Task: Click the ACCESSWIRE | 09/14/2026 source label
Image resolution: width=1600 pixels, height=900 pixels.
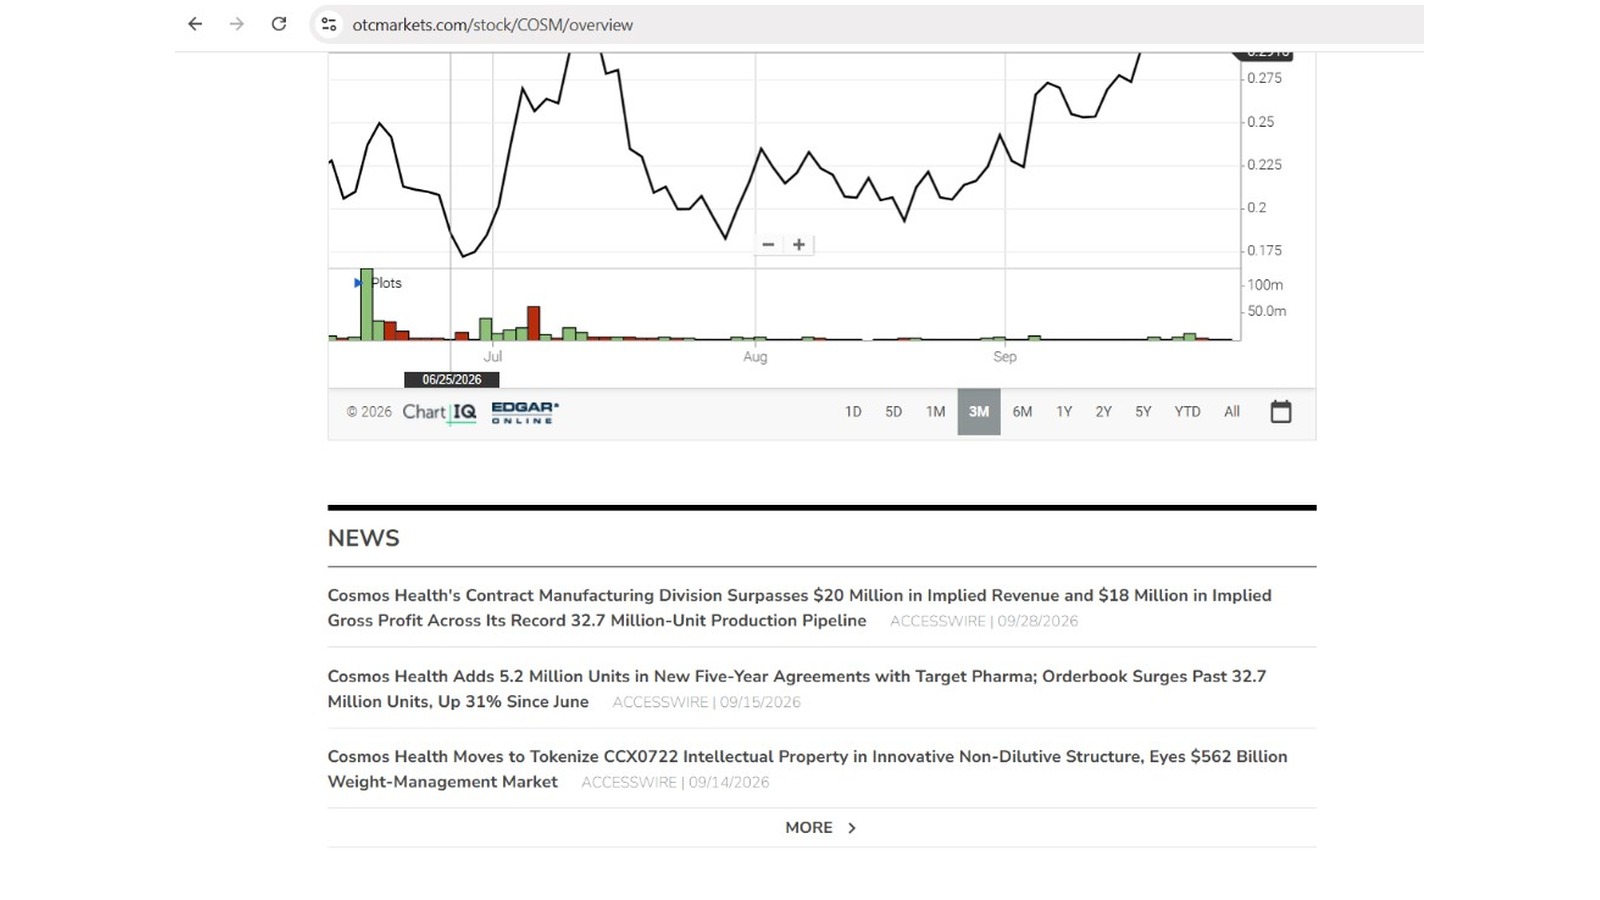Action: [675, 783]
